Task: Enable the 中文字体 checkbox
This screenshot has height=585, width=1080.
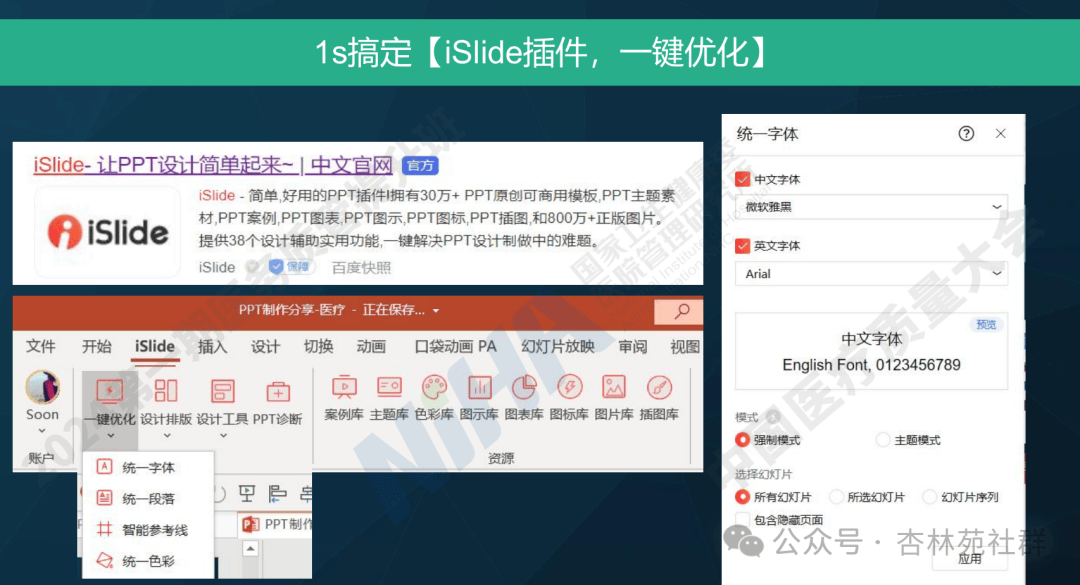Action: [741, 179]
